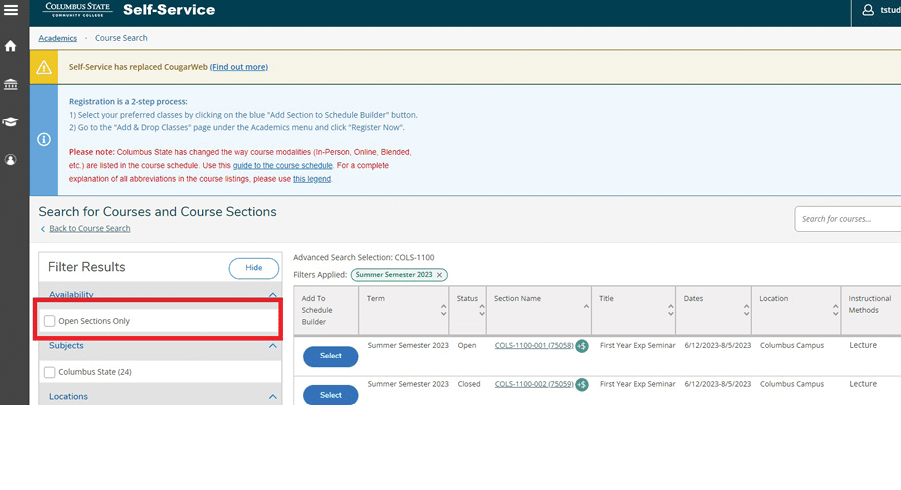Open the Academics graduation cap icon

click(x=11, y=122)
